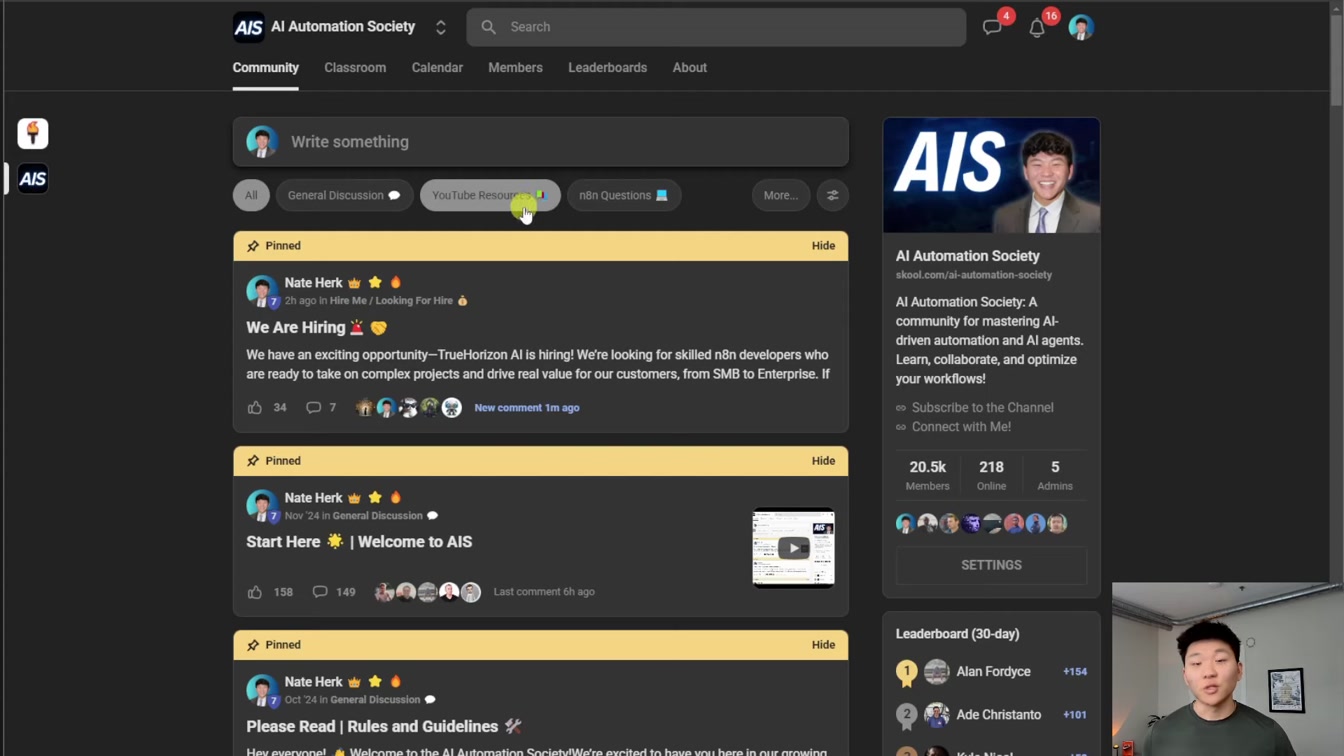The image size is (1344, 756).
Task: Select the AIS group icon in sidebar
Action: click(33, 179)
